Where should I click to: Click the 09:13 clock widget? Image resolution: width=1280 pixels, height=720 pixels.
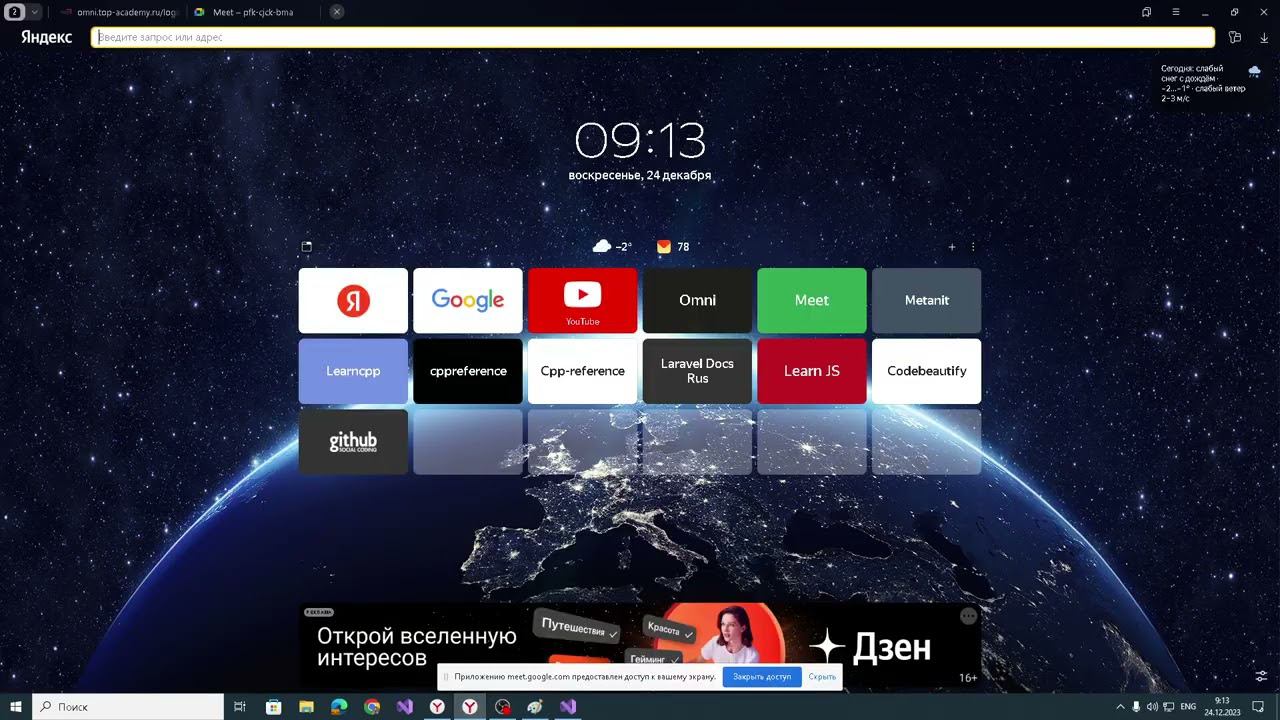click(640, 141)
